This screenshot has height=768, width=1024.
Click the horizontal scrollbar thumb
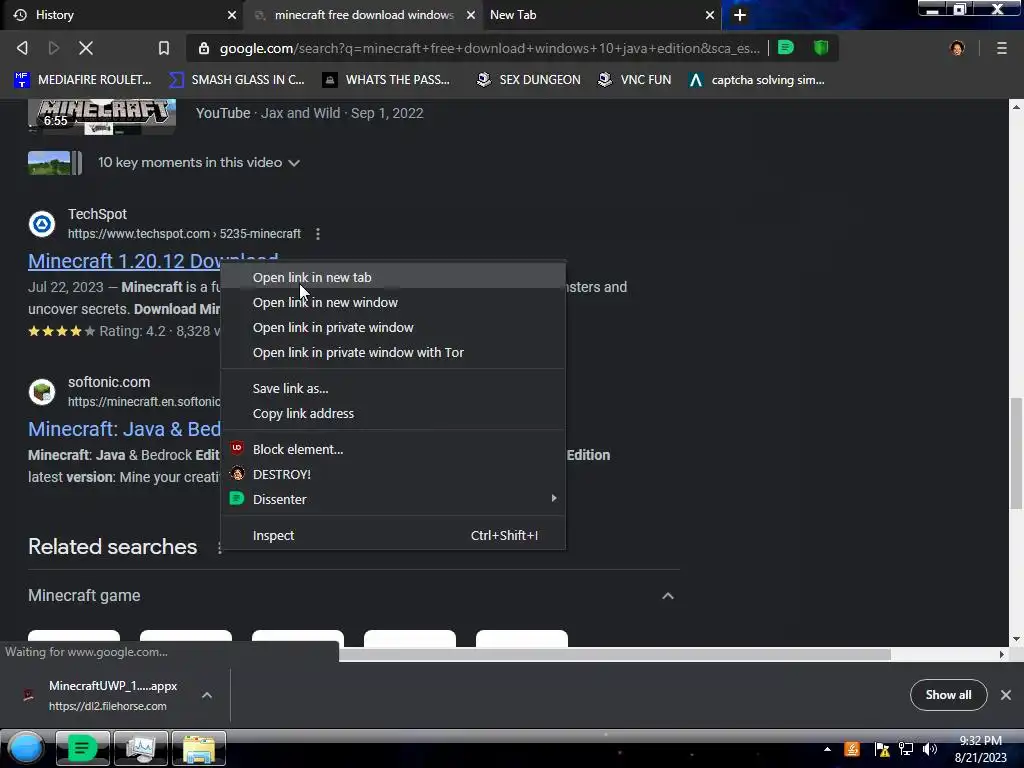click(614, 654)
